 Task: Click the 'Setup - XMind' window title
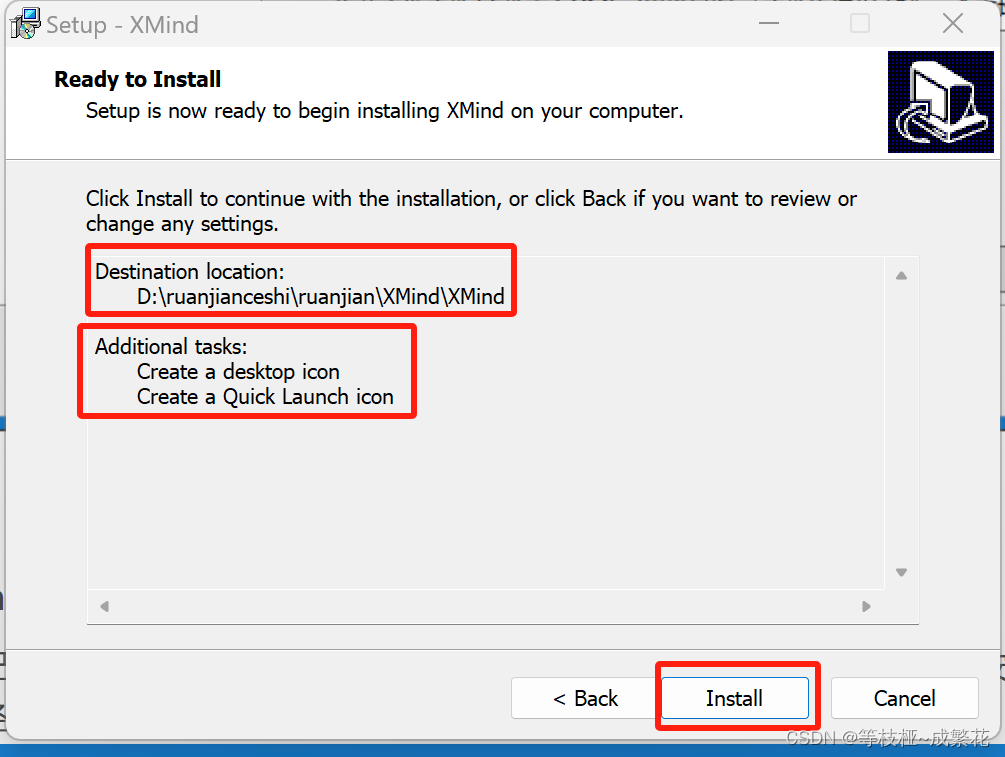(x=122, y=25)
